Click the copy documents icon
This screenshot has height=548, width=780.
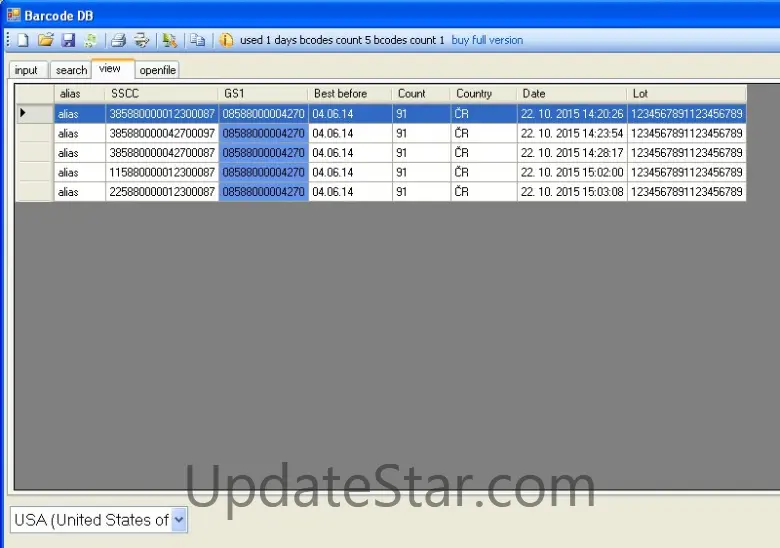(197, 40)
